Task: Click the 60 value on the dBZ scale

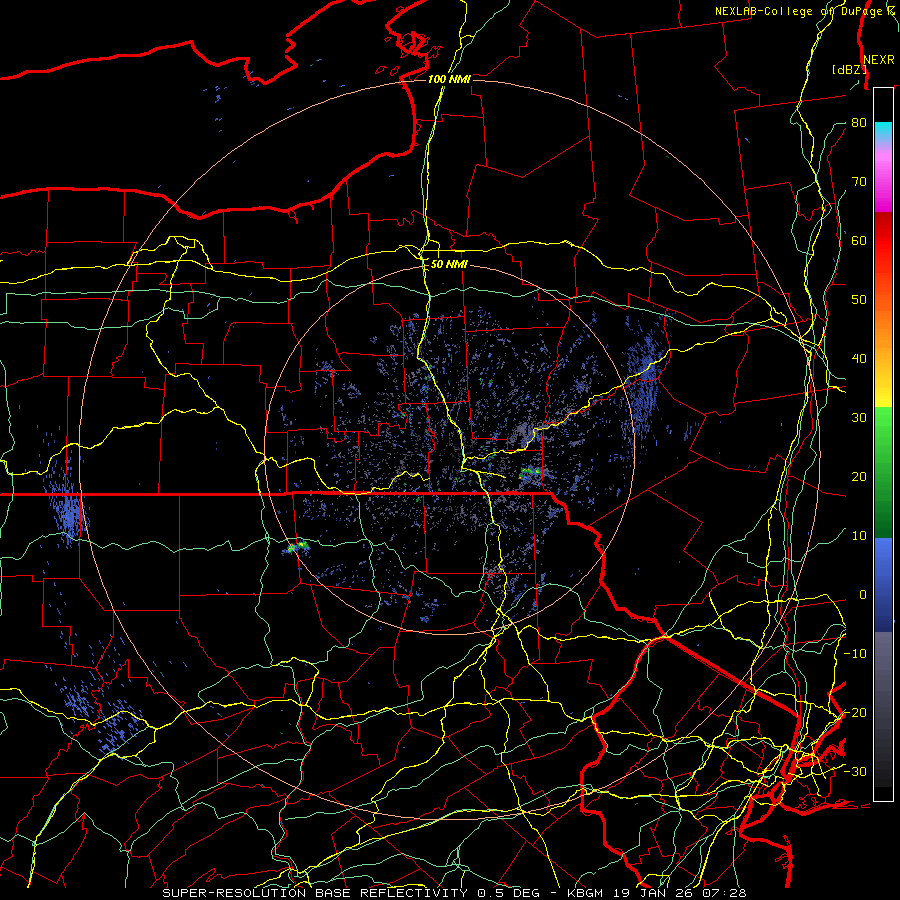Action: click(859, 240)
